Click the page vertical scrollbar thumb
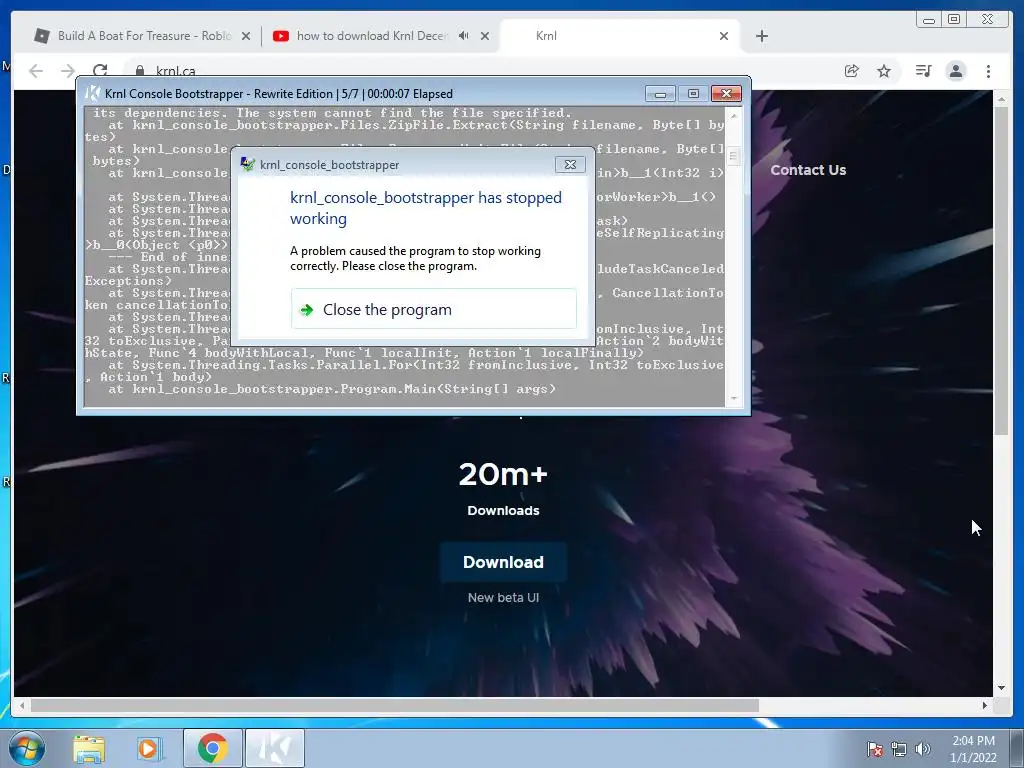This screenshot has width=1024, height=768. point(1001,270)
